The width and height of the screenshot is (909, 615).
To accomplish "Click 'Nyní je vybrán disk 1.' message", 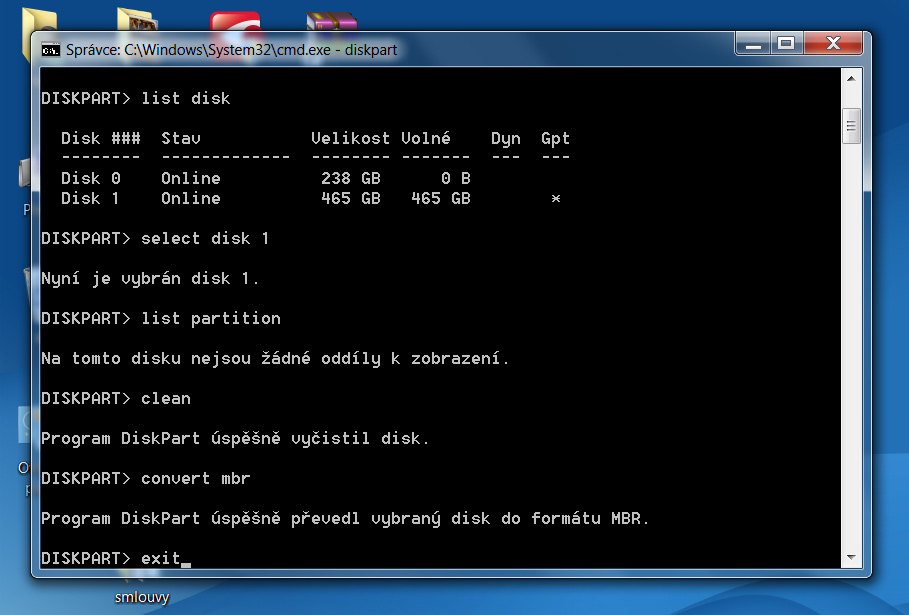I will tap(150, 279).
